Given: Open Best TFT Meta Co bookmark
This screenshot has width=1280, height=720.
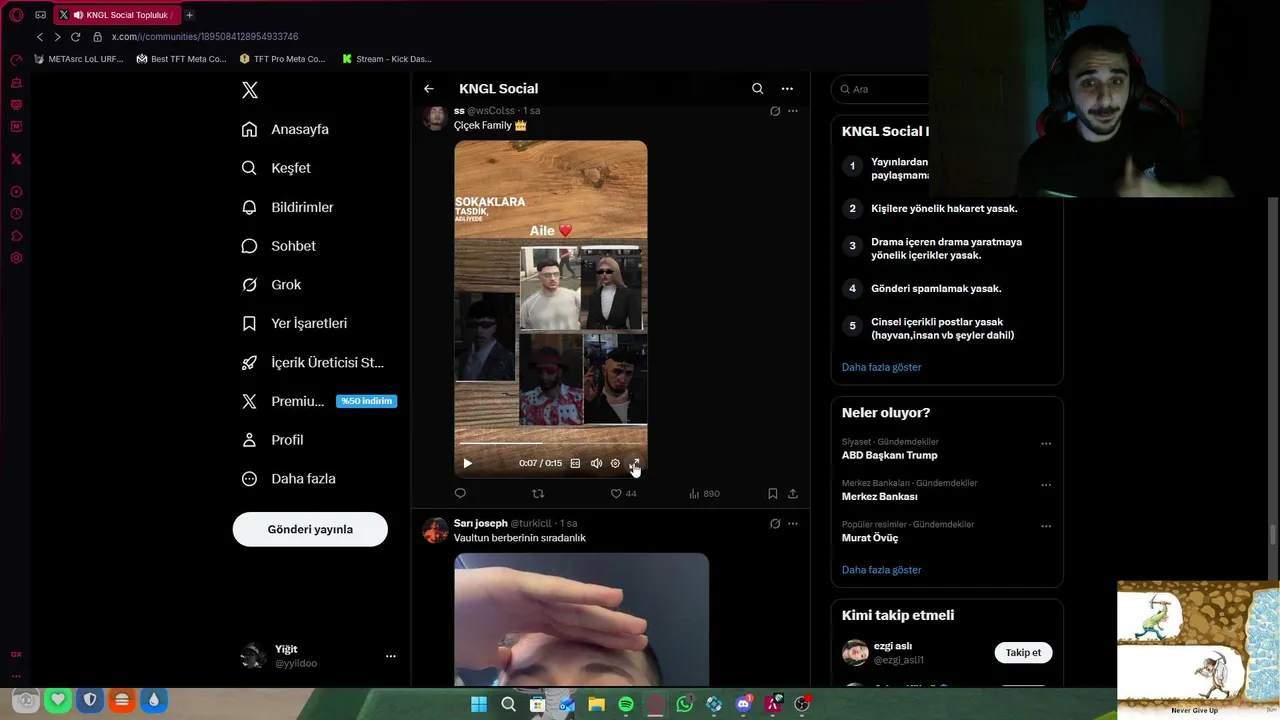Looking at the screenshot, I should coord(182,59).
